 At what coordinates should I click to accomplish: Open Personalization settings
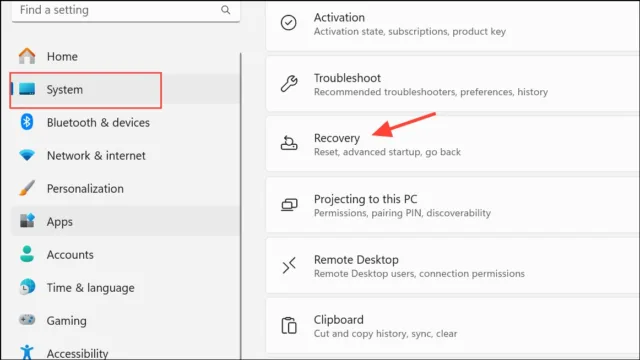pyautogui.click(x=126, y=189)
